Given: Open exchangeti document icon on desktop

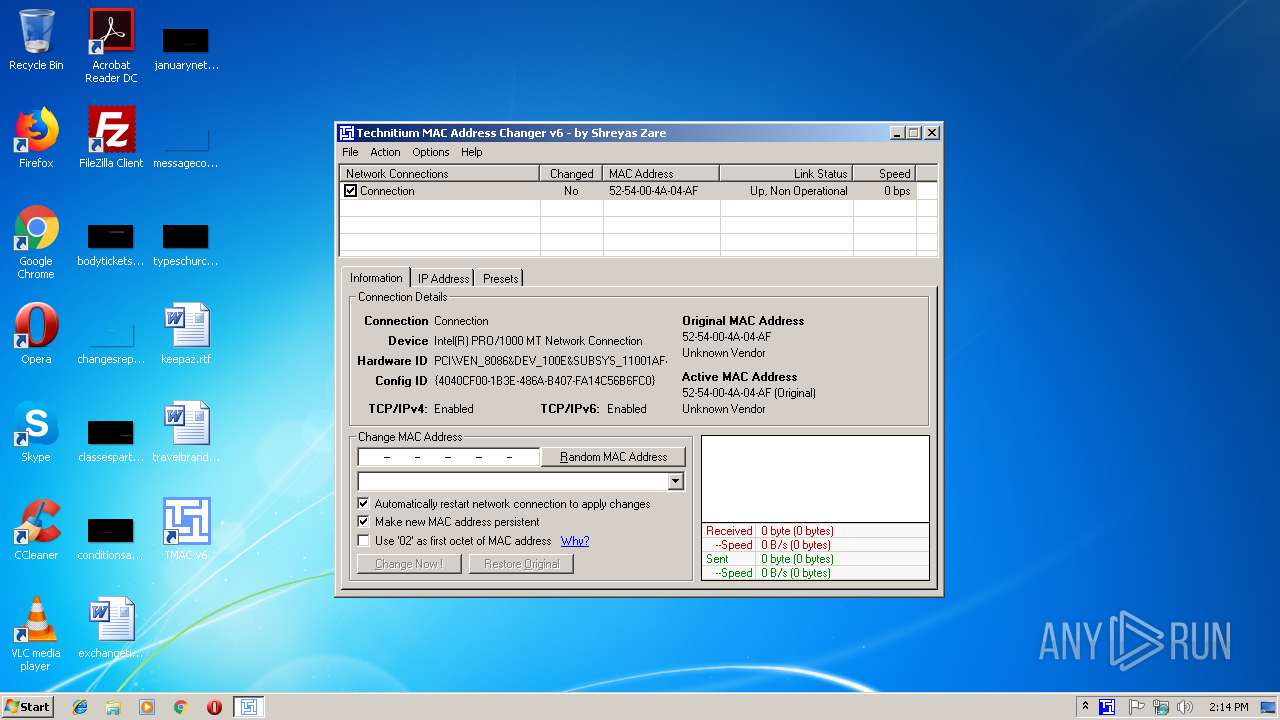Looking at the screenshot, I should pos(111,628).
